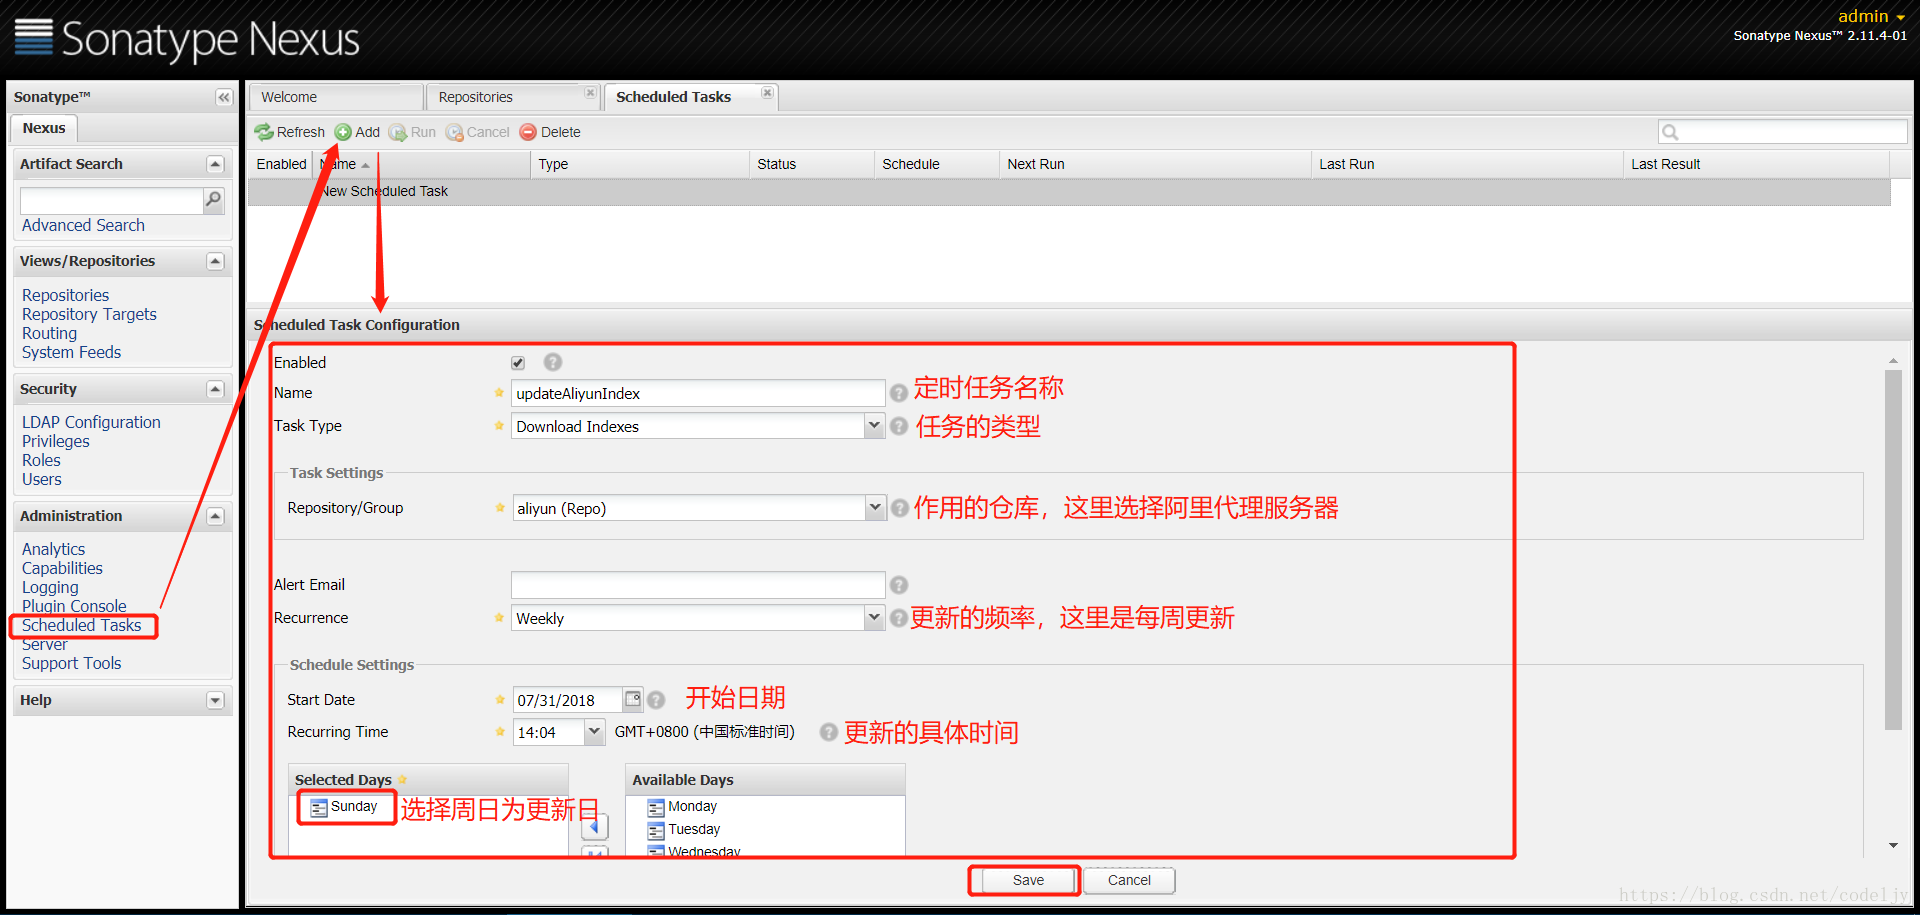Open help for the Enabled field
Image resolution: width=1920 pixels, height=915 pixels.
pyautogui.click(x=553, y=362)
